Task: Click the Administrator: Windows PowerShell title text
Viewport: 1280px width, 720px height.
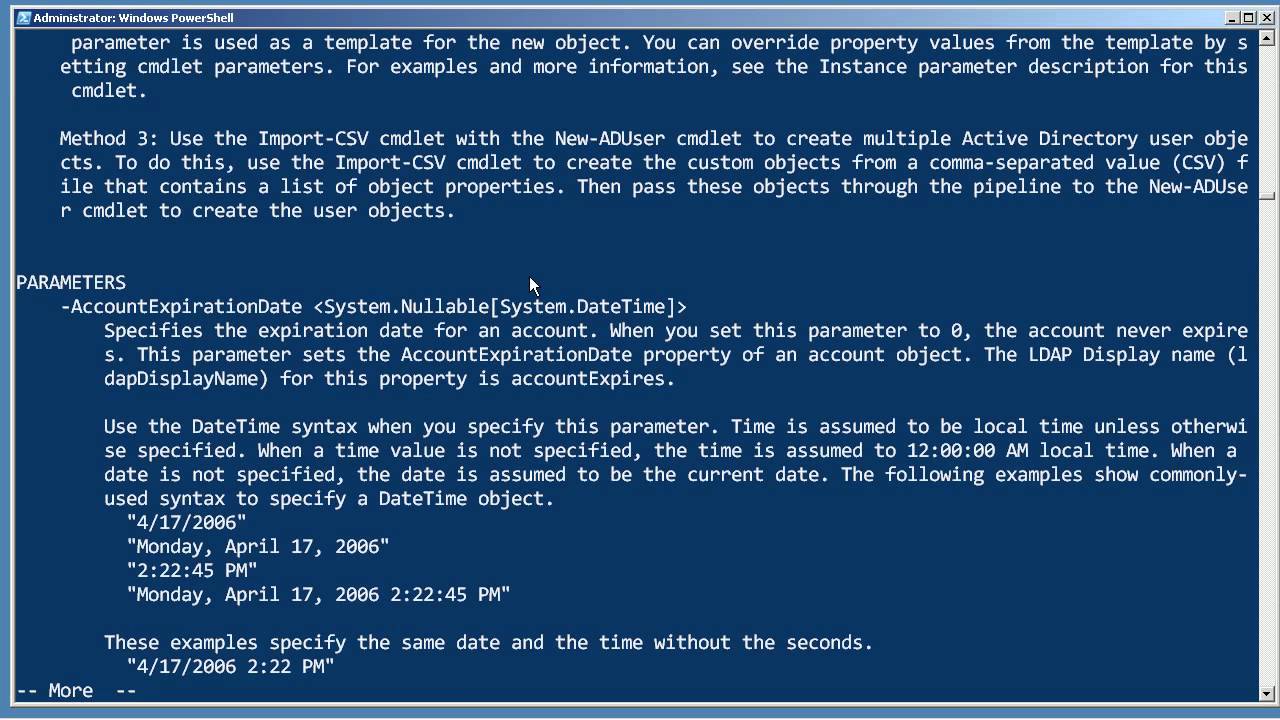Action: click(x=134, y=17)
